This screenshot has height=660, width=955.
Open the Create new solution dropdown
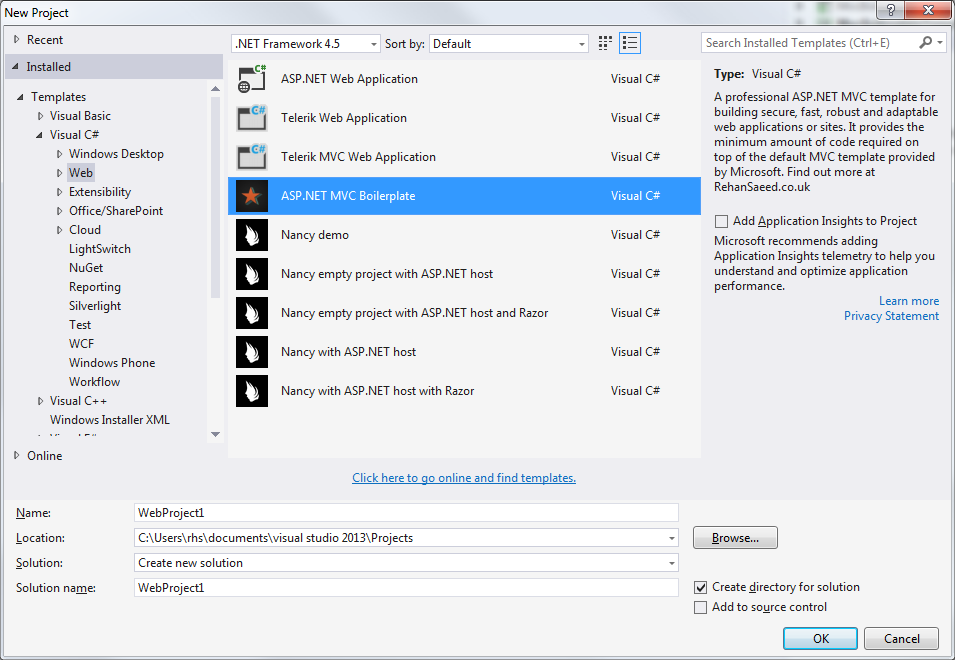[672, 563]
